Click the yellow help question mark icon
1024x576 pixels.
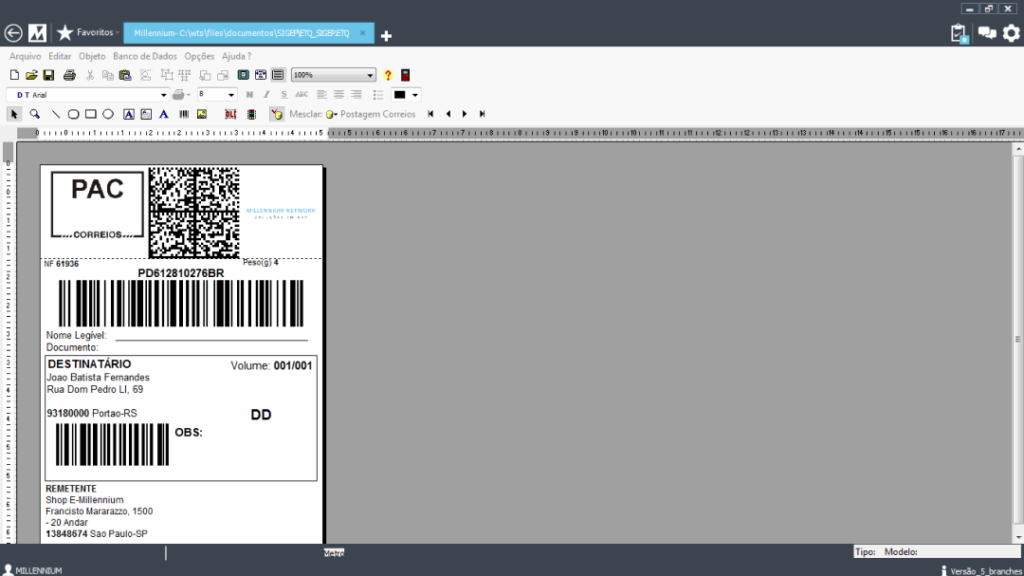click(x=388, y=75)
